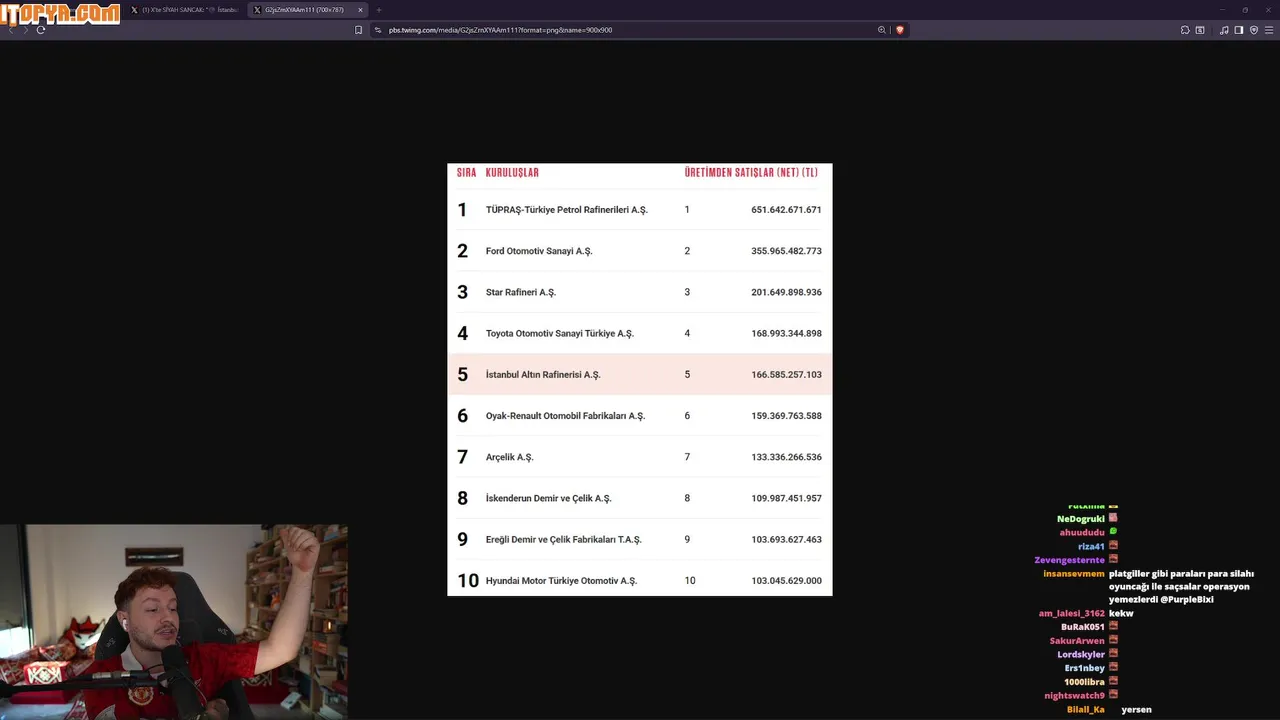
Task: Click the KURULUŞLAR column header
Action: pyautogui.click(x=512, y=173)
